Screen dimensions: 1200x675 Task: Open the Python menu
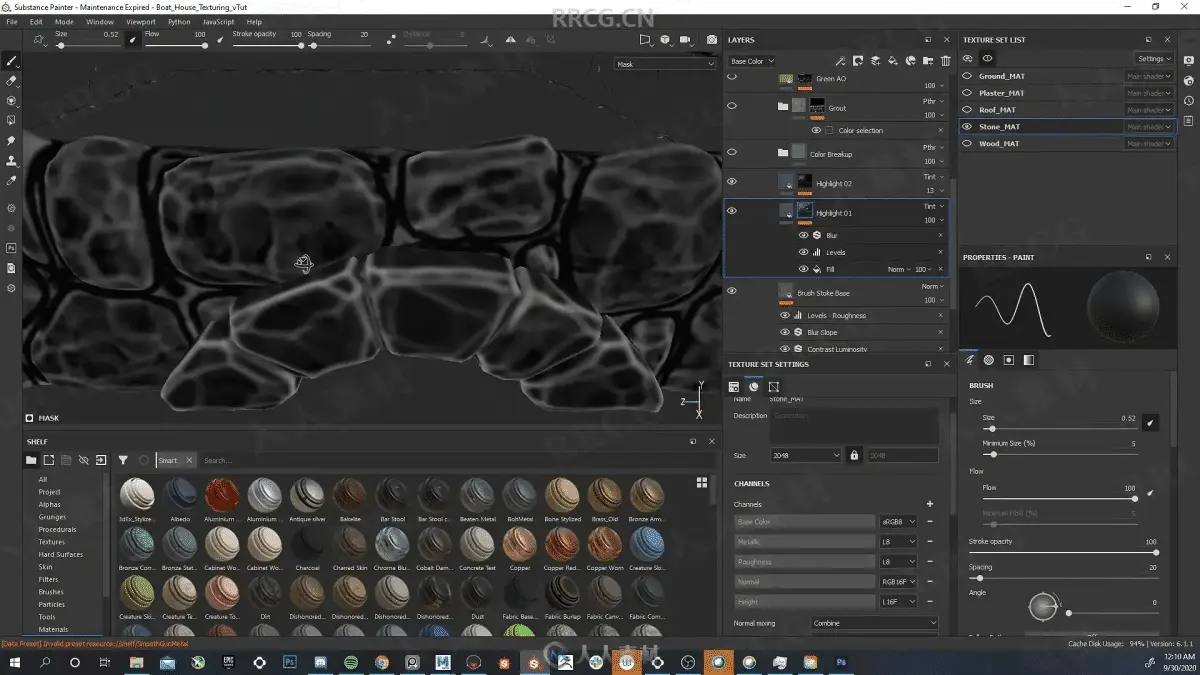pyautogui.click(x=179, y=21)
